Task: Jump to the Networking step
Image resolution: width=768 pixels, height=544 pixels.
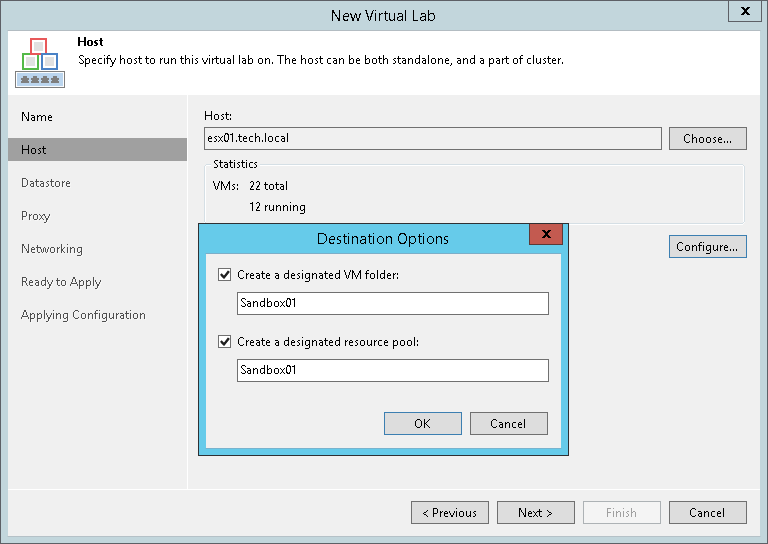Action: (52, 249)
